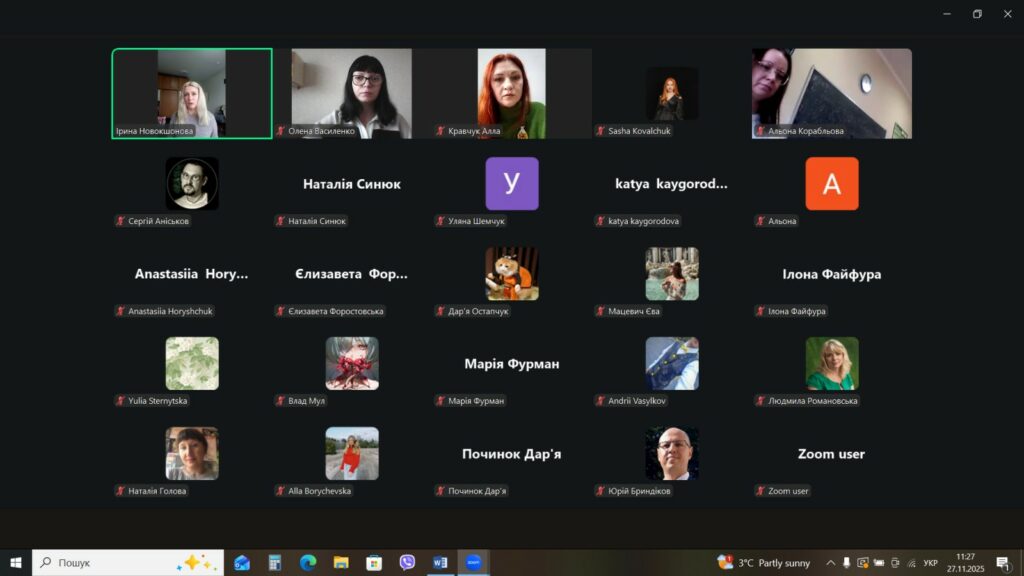Expand the hidden system tray icons chevron
The width and height of the screenshot is (1024, 576).
(830, 563)
